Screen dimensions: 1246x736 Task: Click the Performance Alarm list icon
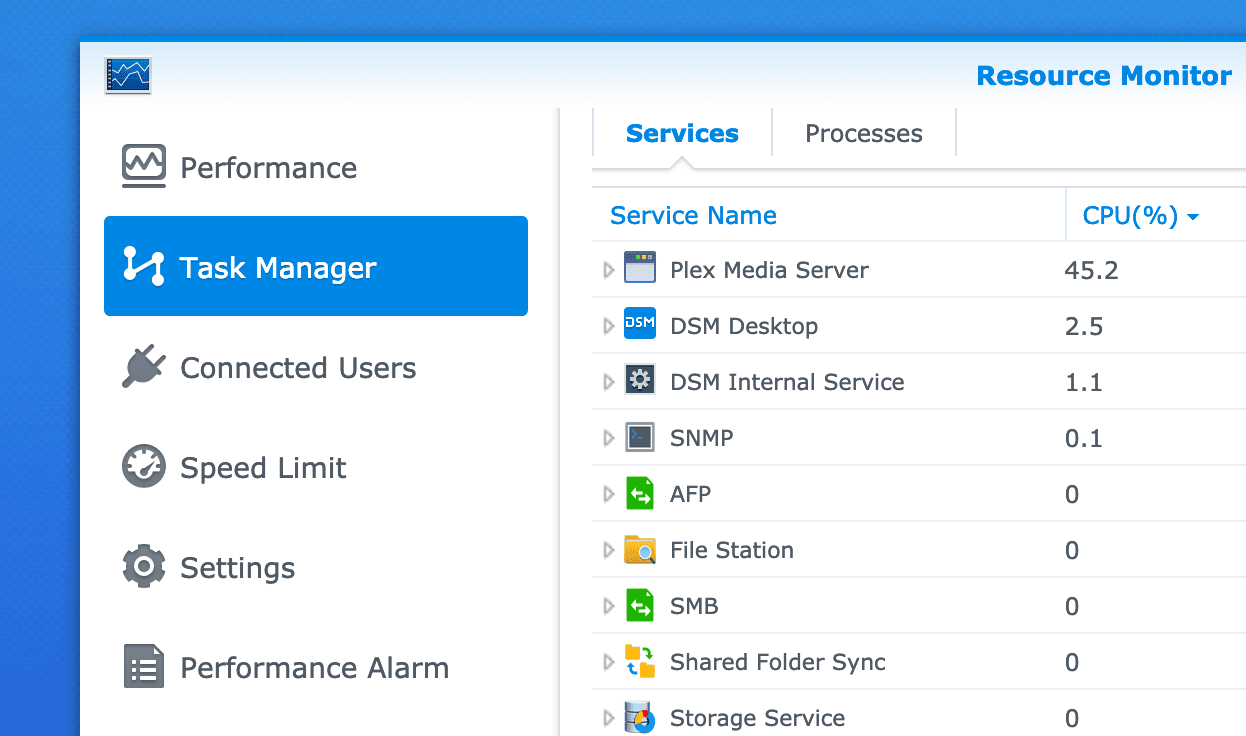click(144, 667)
